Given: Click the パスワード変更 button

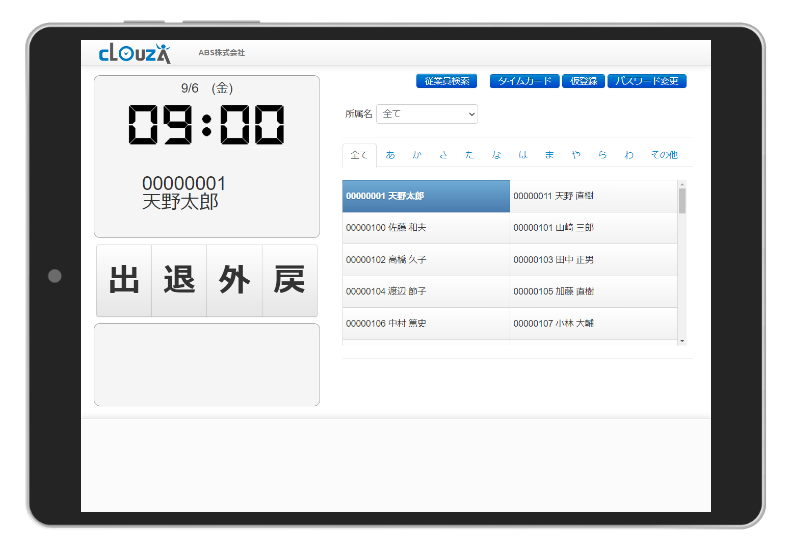Looking at the screenshot, I should click(647, 81).
